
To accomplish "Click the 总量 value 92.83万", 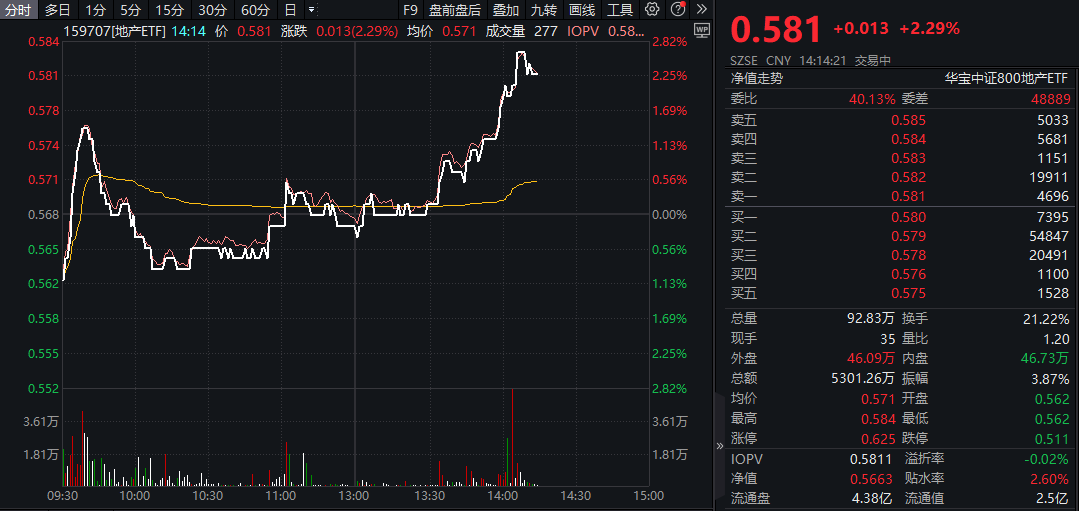I will (870, 318).
